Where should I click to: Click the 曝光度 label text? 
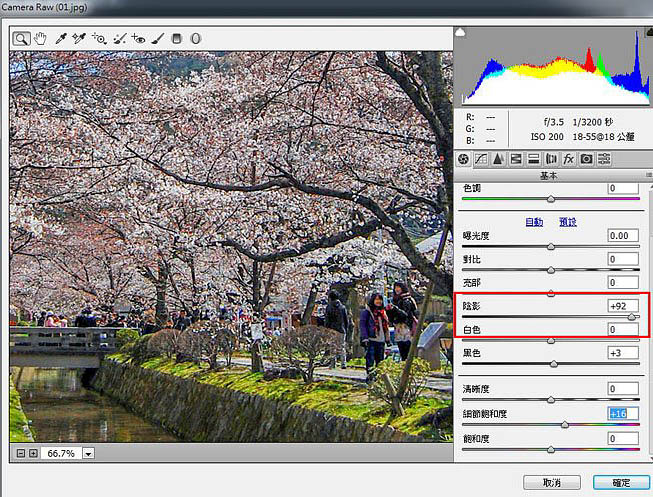pos(476,236)
